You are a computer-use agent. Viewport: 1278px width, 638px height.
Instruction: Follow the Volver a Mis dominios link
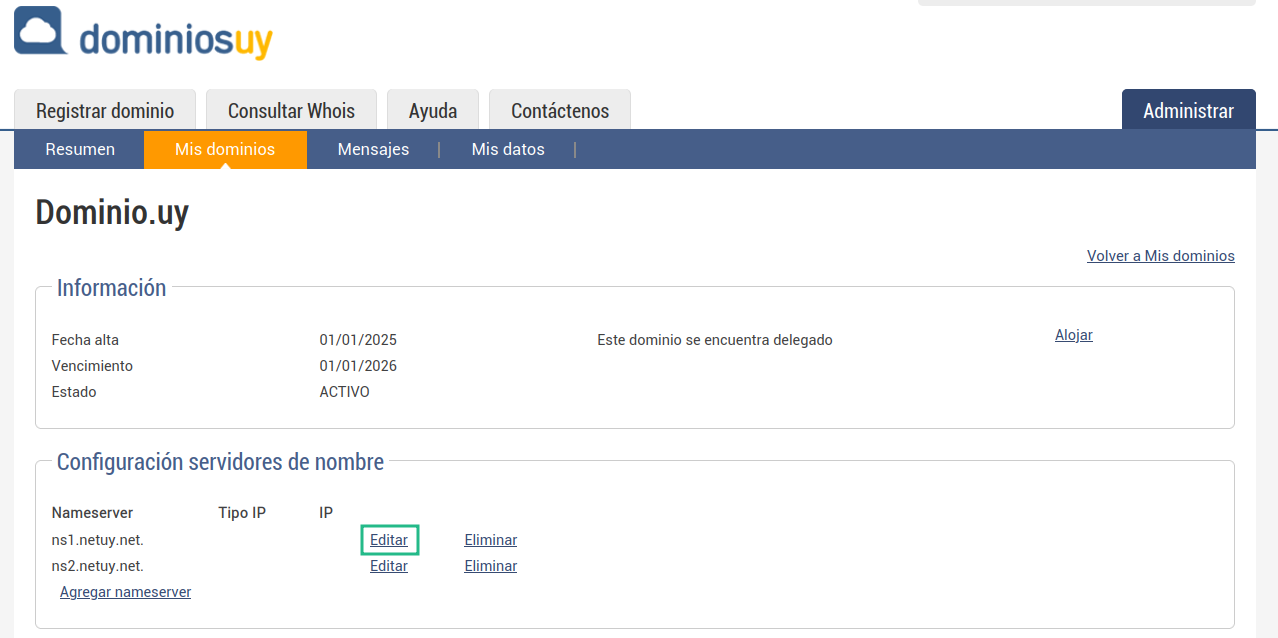pyautogui.click(x=1160, y=256)
